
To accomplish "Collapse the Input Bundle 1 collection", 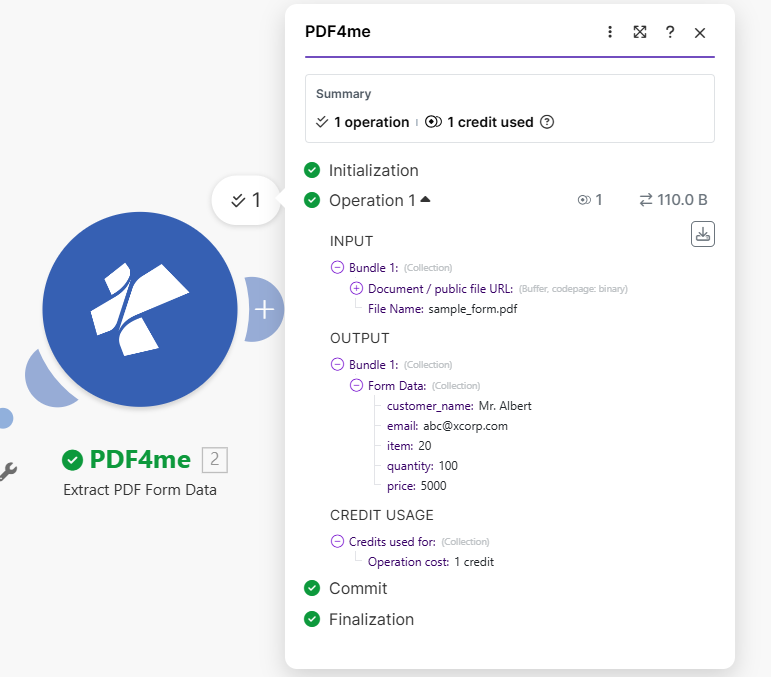I will tap(337, 268).
